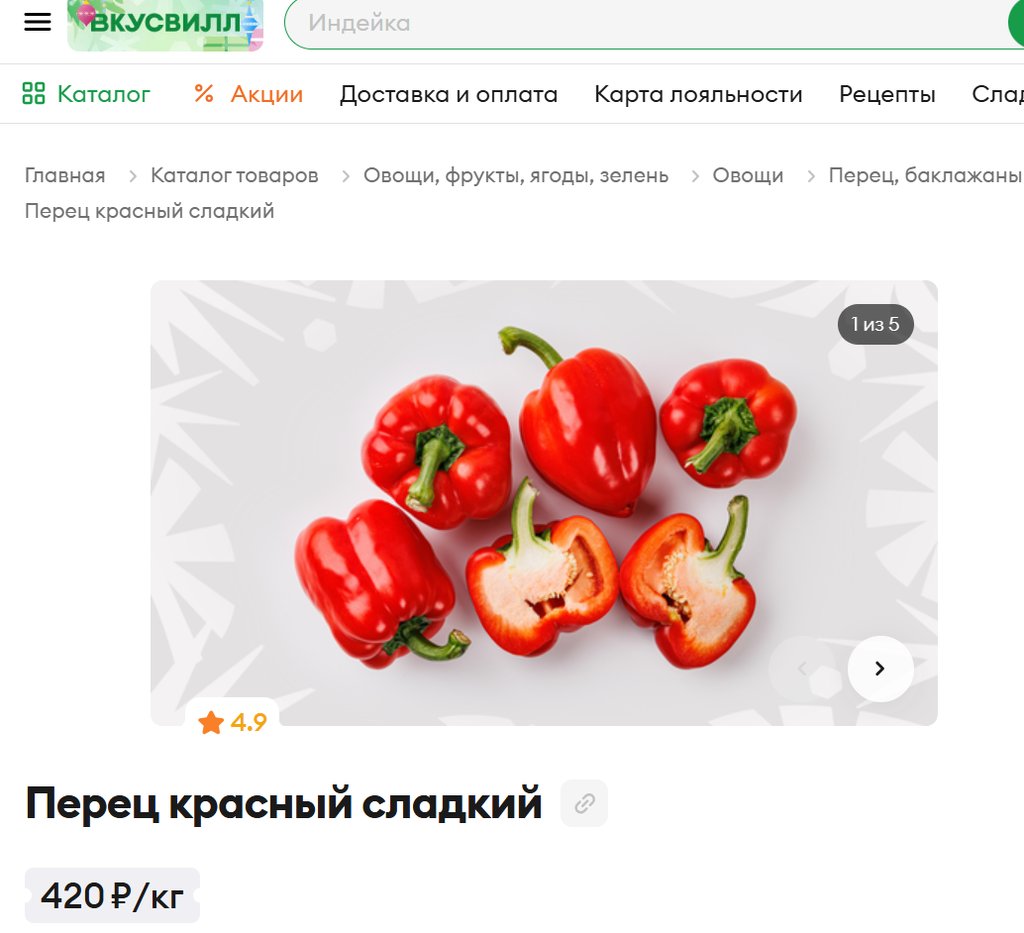Click the previous photo arrow
Screen dimensions: 1024x933
tap(803, 669)
